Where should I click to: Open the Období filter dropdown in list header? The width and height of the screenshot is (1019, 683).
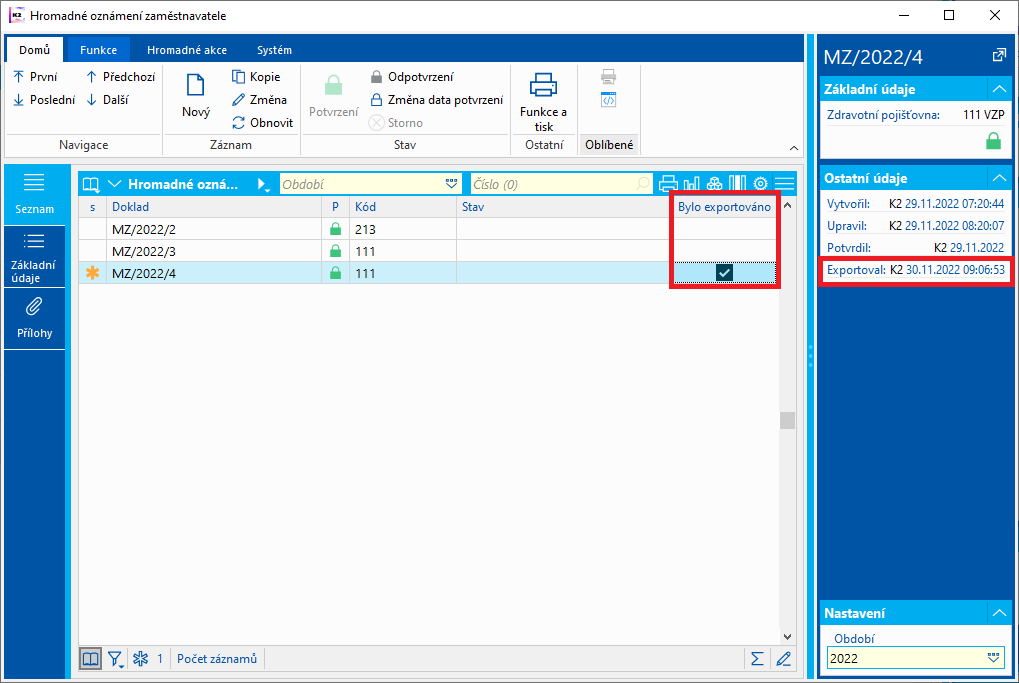tap(452, 184)
